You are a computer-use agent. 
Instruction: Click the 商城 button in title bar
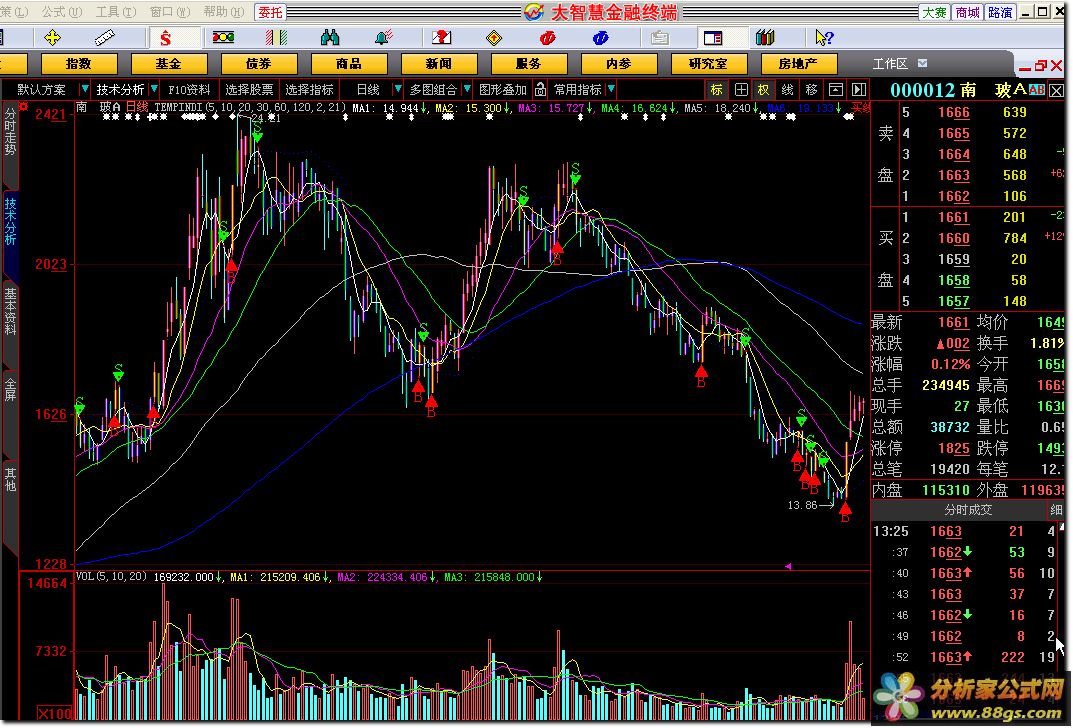[967, 12]
